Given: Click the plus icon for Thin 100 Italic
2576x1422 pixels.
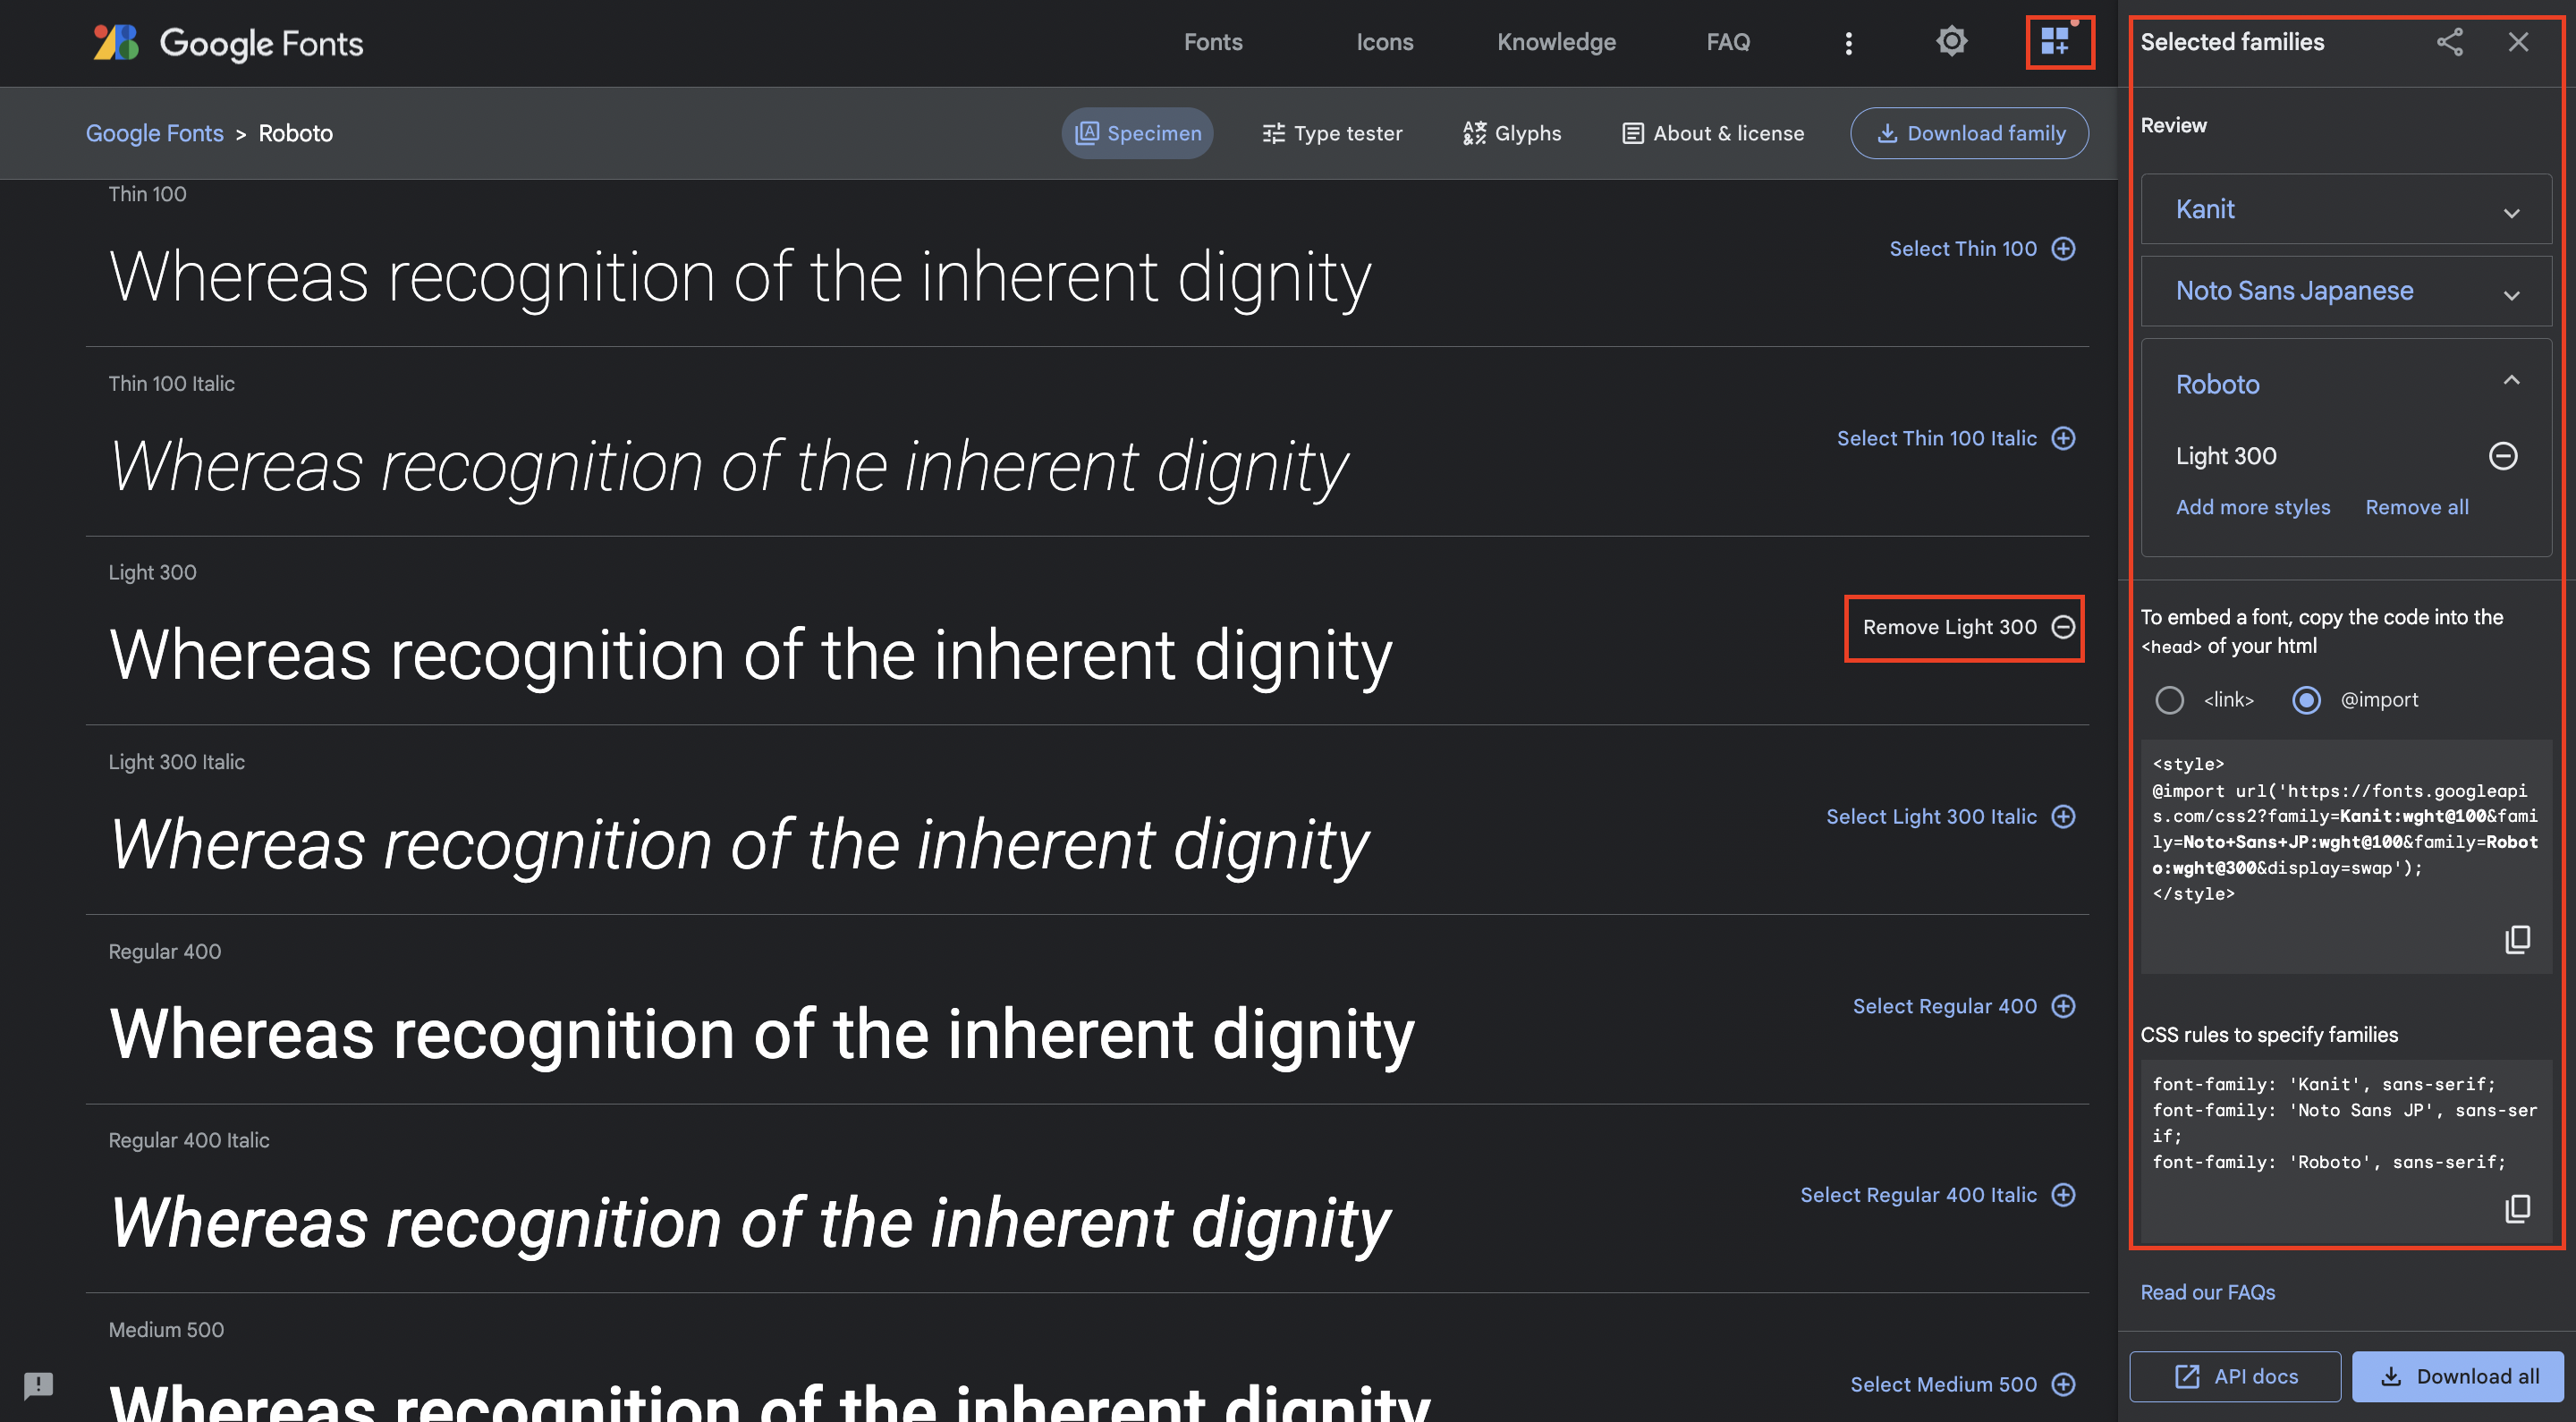Looking at the screenshot, I should (2064, 438).
